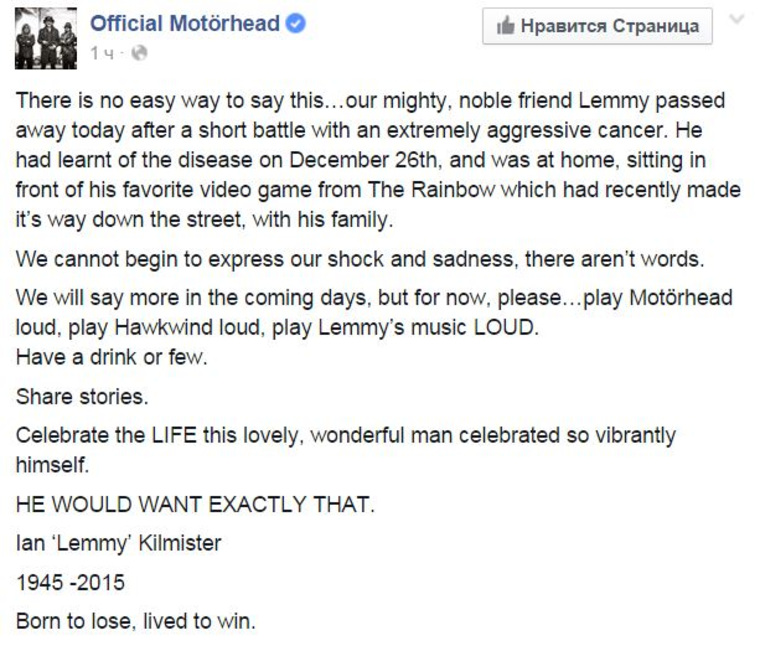Click the "HE WOULD WANT EXACTLY THAT." line

195,504
